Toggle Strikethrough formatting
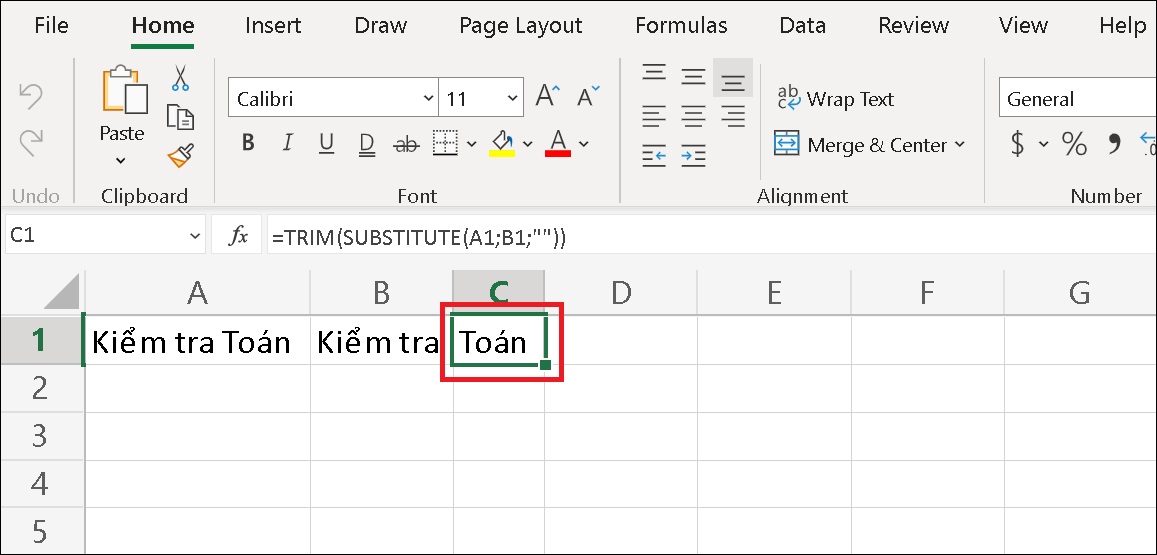1157x555 pixels. coord(406,144)
